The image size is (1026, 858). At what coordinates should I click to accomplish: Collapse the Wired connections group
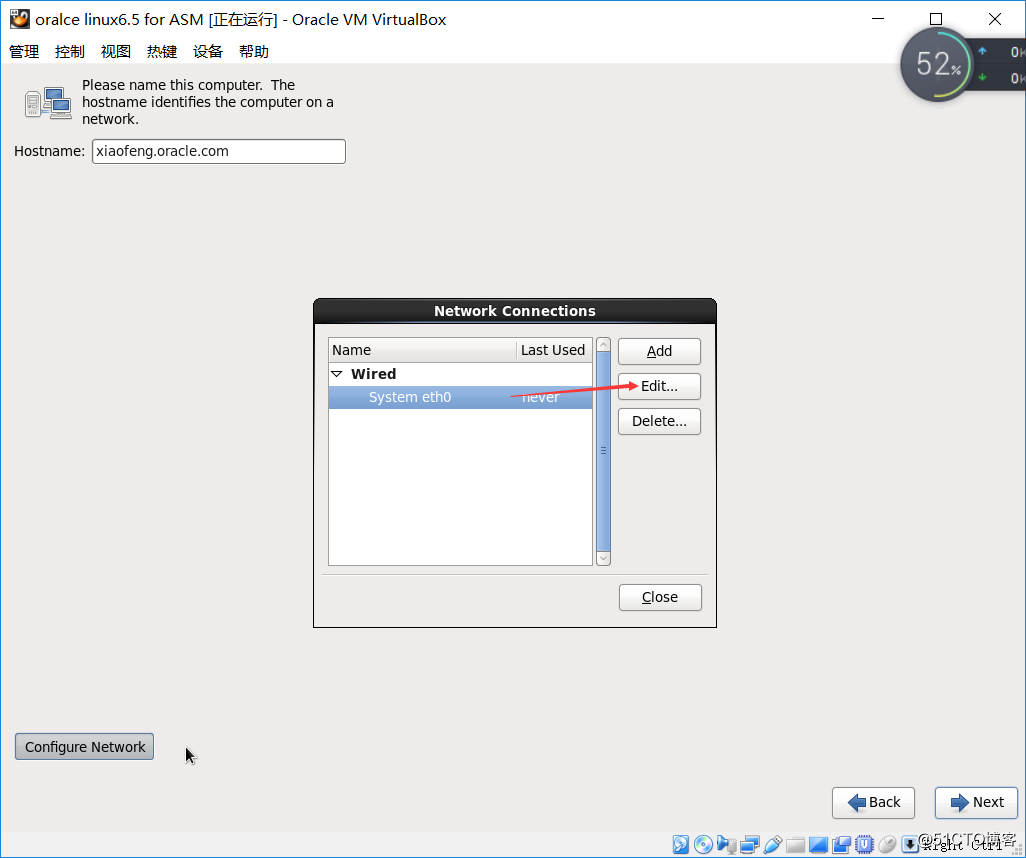pos(337,374)
